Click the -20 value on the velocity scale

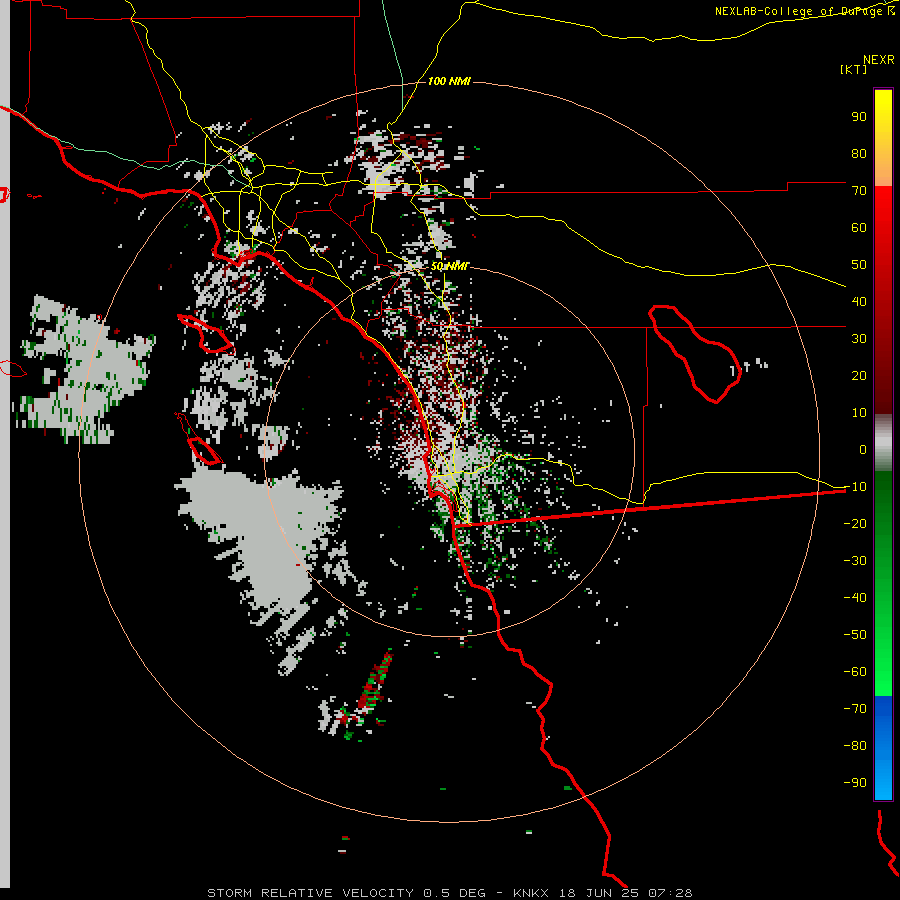(x=855, y=523)
